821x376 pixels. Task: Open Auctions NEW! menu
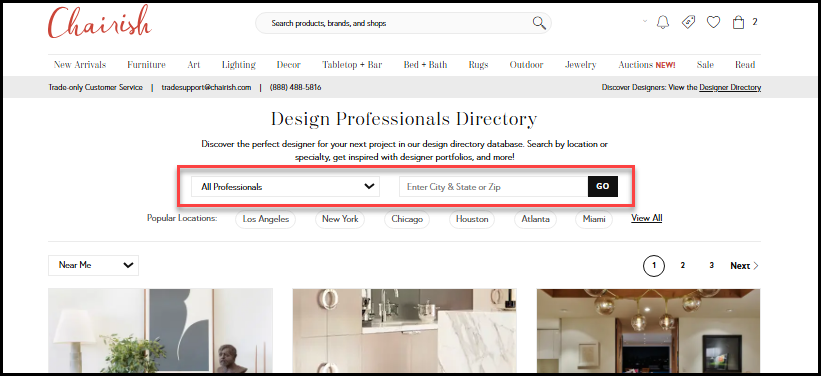pyautogui.click(x=647, y=65)
